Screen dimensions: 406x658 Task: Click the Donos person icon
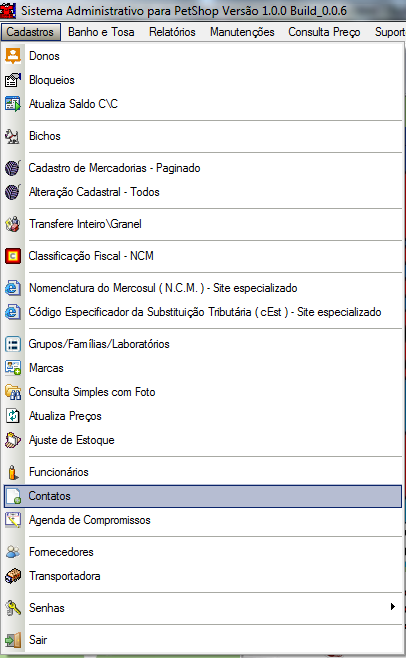point(13,56)
